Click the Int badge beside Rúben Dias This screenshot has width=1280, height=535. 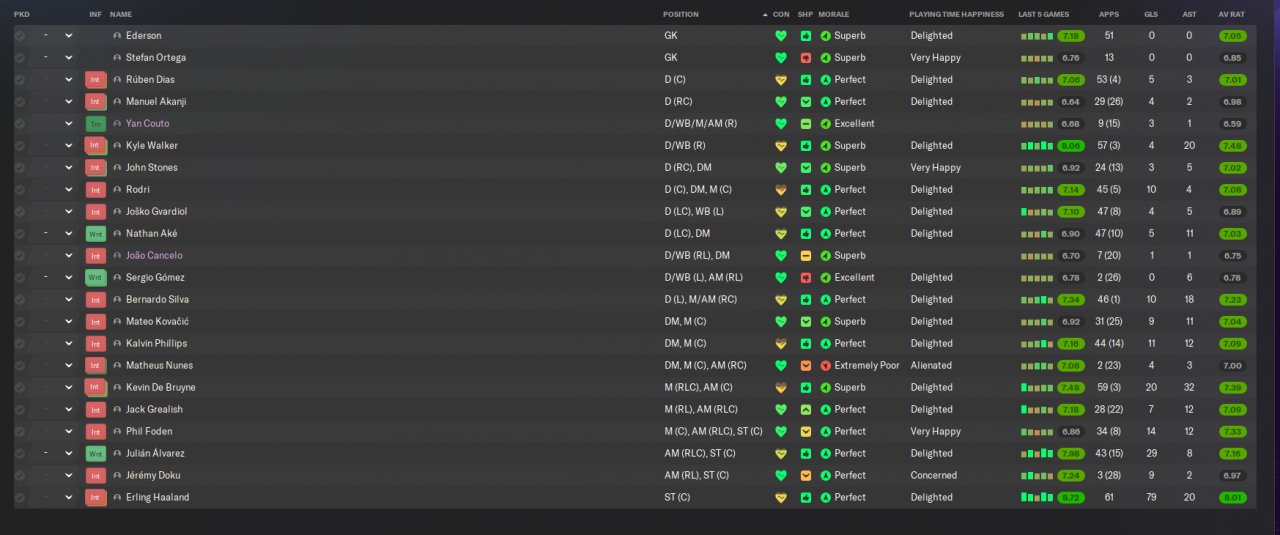tap(96, 80)
